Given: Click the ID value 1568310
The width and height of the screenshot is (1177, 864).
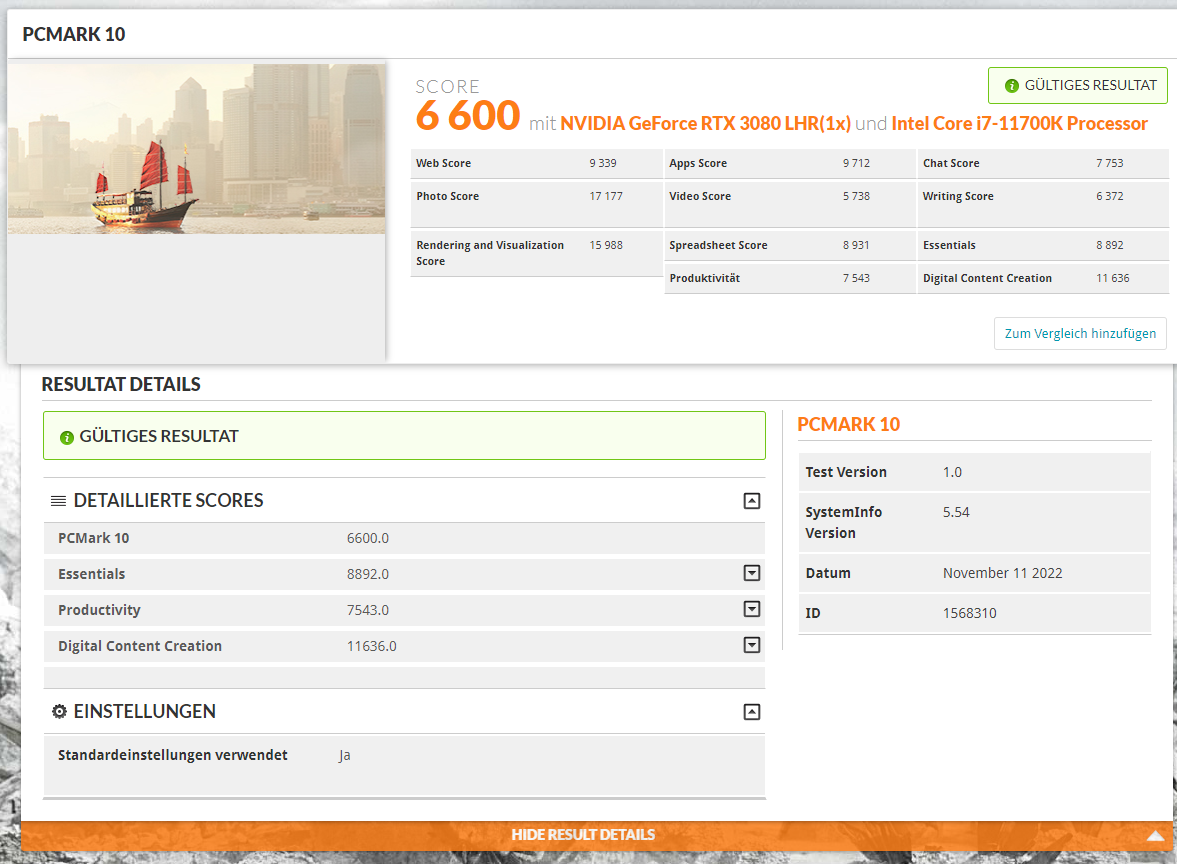Looking at the screenshot, I should [969, 613].
